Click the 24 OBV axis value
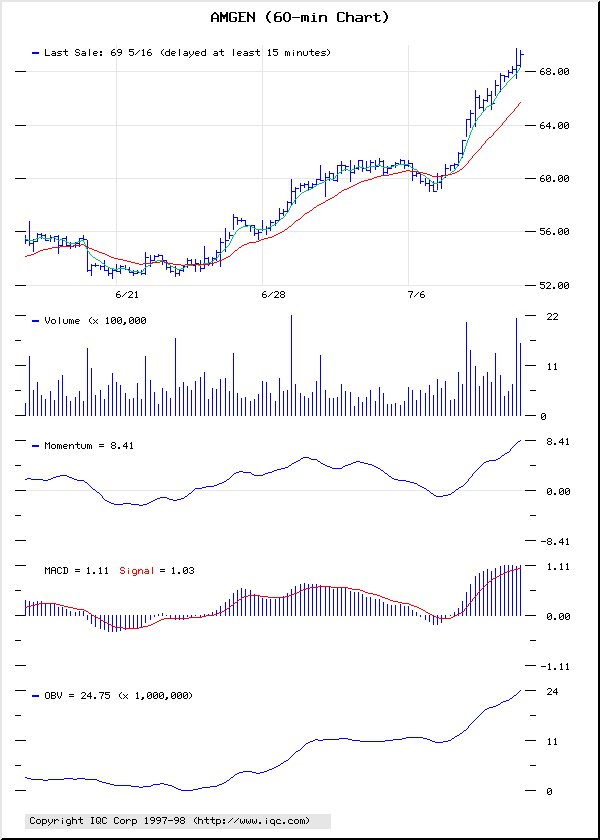Viewport: 600px width, 840px height. pyautogui.click(x=552, y=692)
